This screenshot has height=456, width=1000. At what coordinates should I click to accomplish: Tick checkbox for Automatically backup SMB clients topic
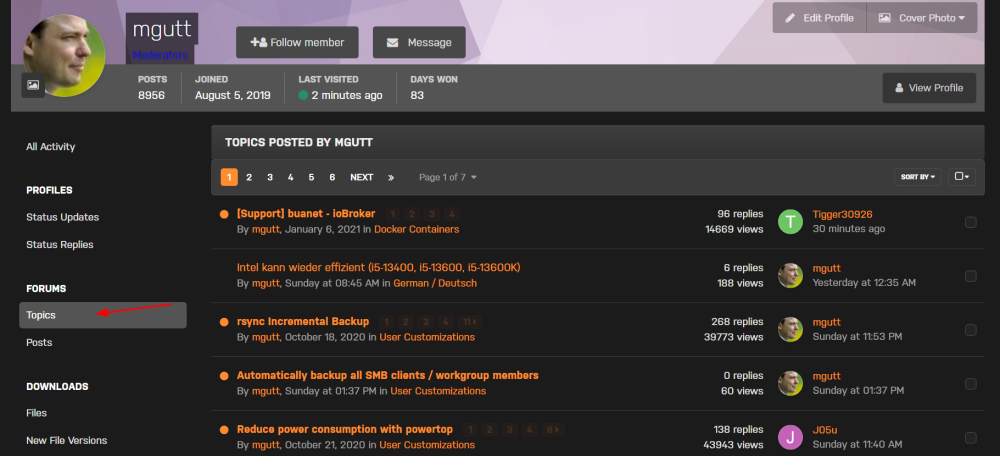tap(971, 384)
